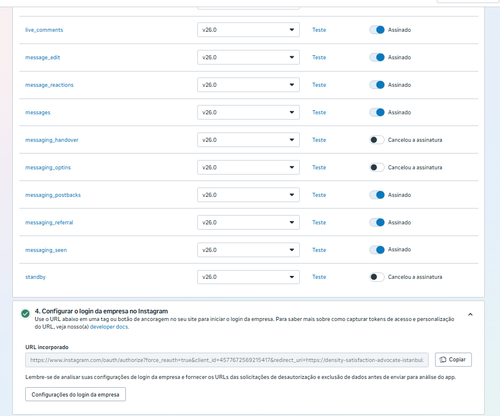Open the messaging_postbacks field link
500x416 pixels.
coord(53,195)
